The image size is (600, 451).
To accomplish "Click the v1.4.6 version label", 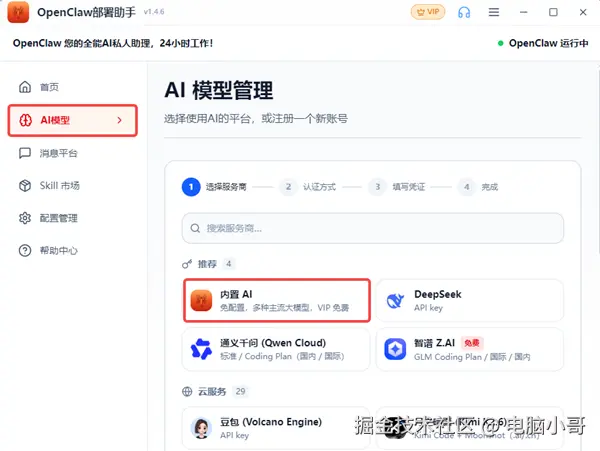I will click(x=154, y=12).
